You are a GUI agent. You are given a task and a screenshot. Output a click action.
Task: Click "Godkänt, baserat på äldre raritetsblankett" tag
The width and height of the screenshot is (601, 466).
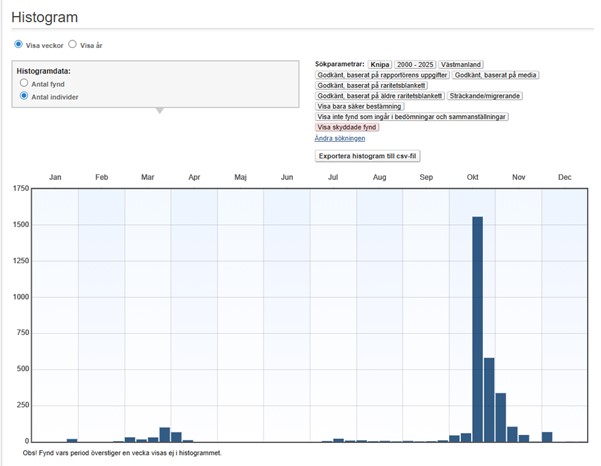click(x=379, y=95)
